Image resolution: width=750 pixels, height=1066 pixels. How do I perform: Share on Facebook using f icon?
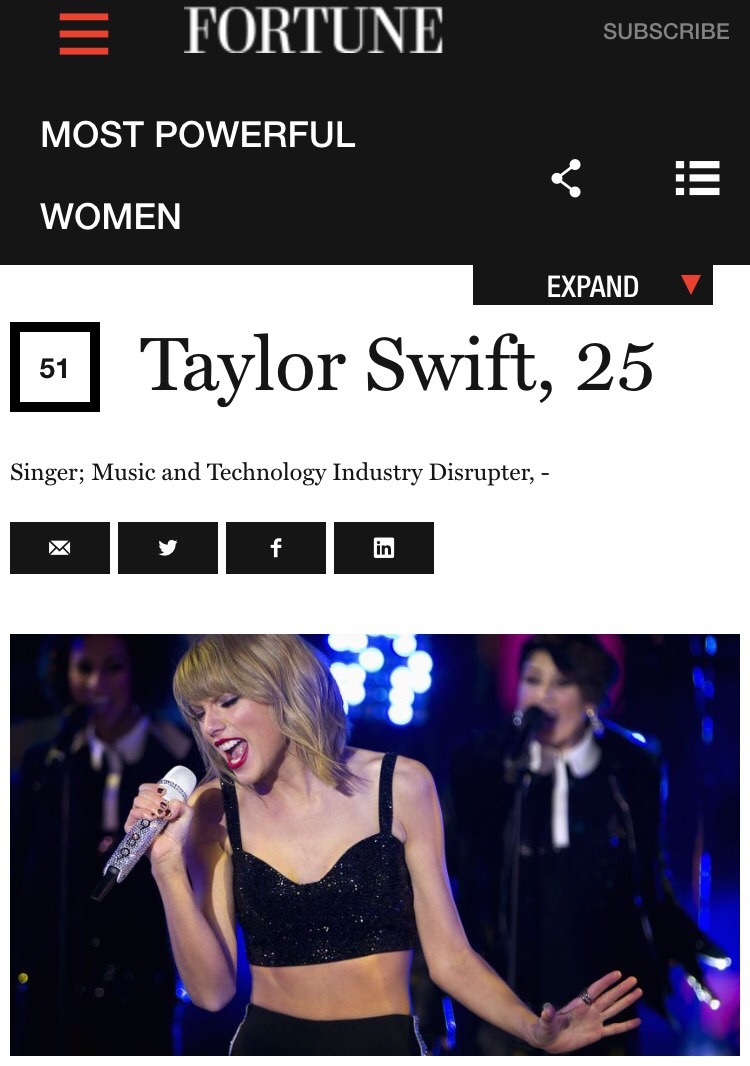[x=275, y=548]
